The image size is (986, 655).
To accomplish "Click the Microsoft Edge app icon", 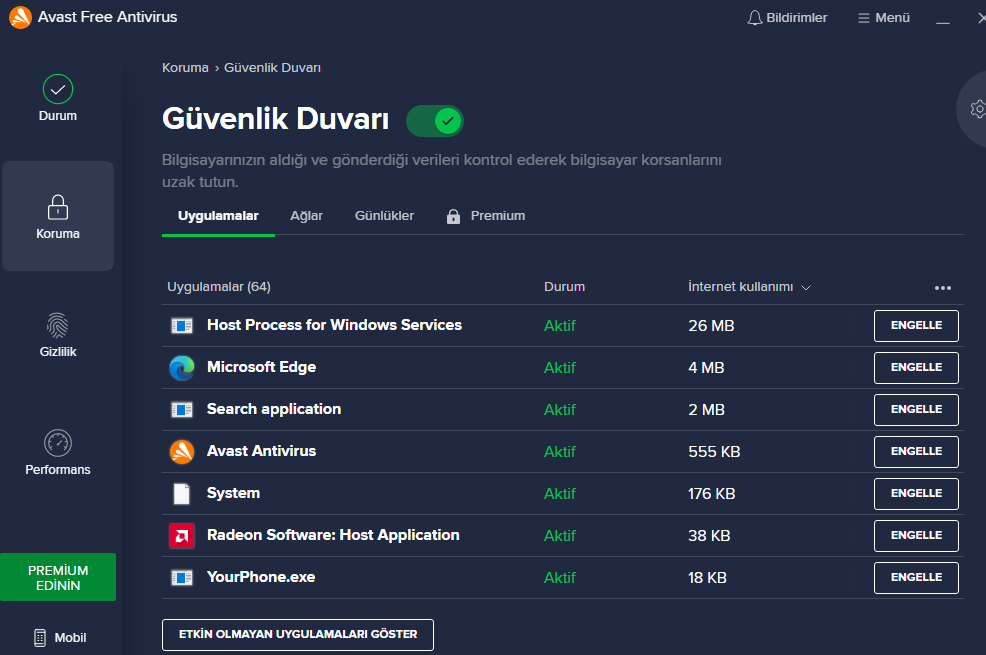I will coord(182,368).
